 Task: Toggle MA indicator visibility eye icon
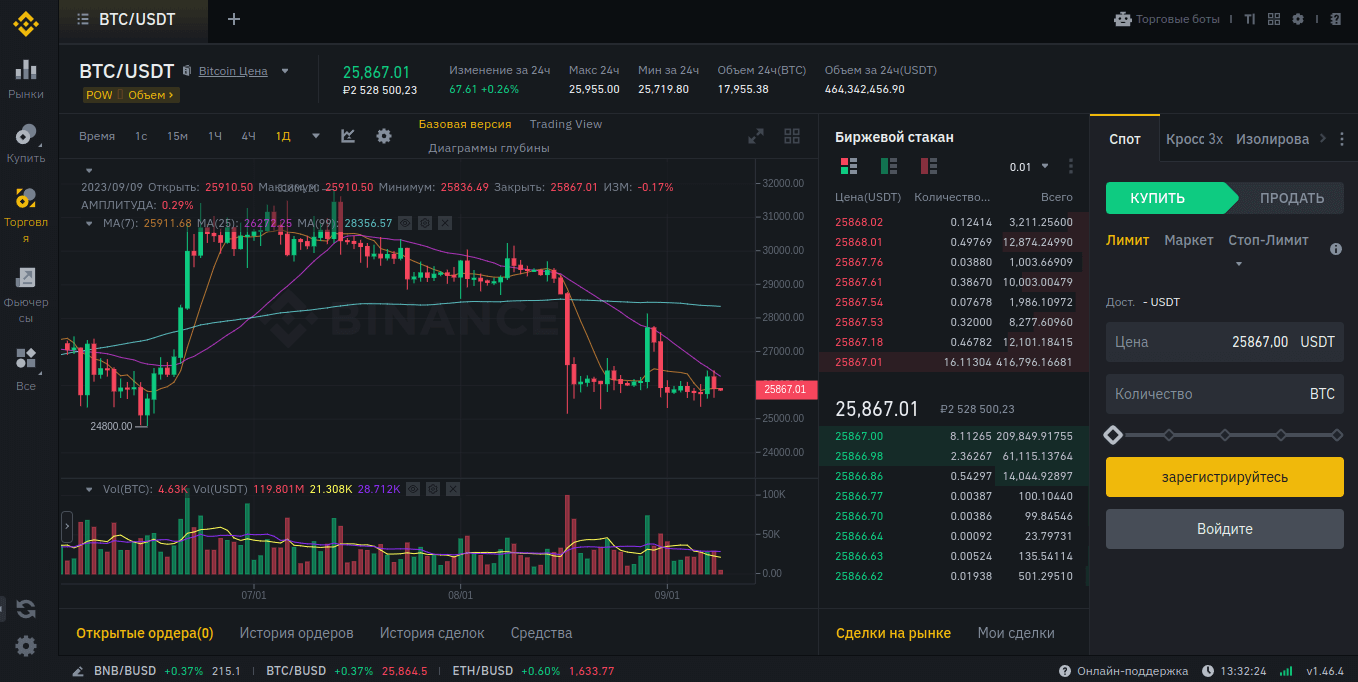coord(405,223)
